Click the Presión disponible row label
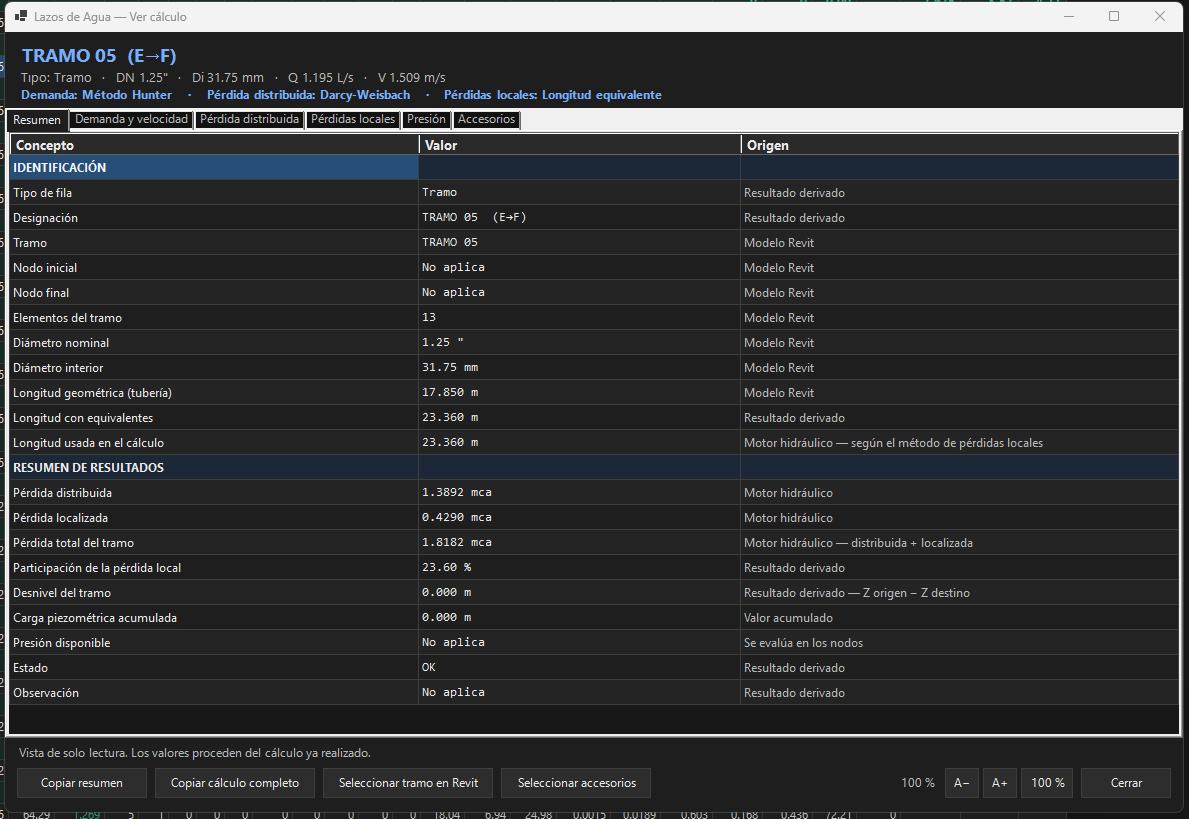Image resolution: width=1189 pixels, height=819 pixels. 61,643
